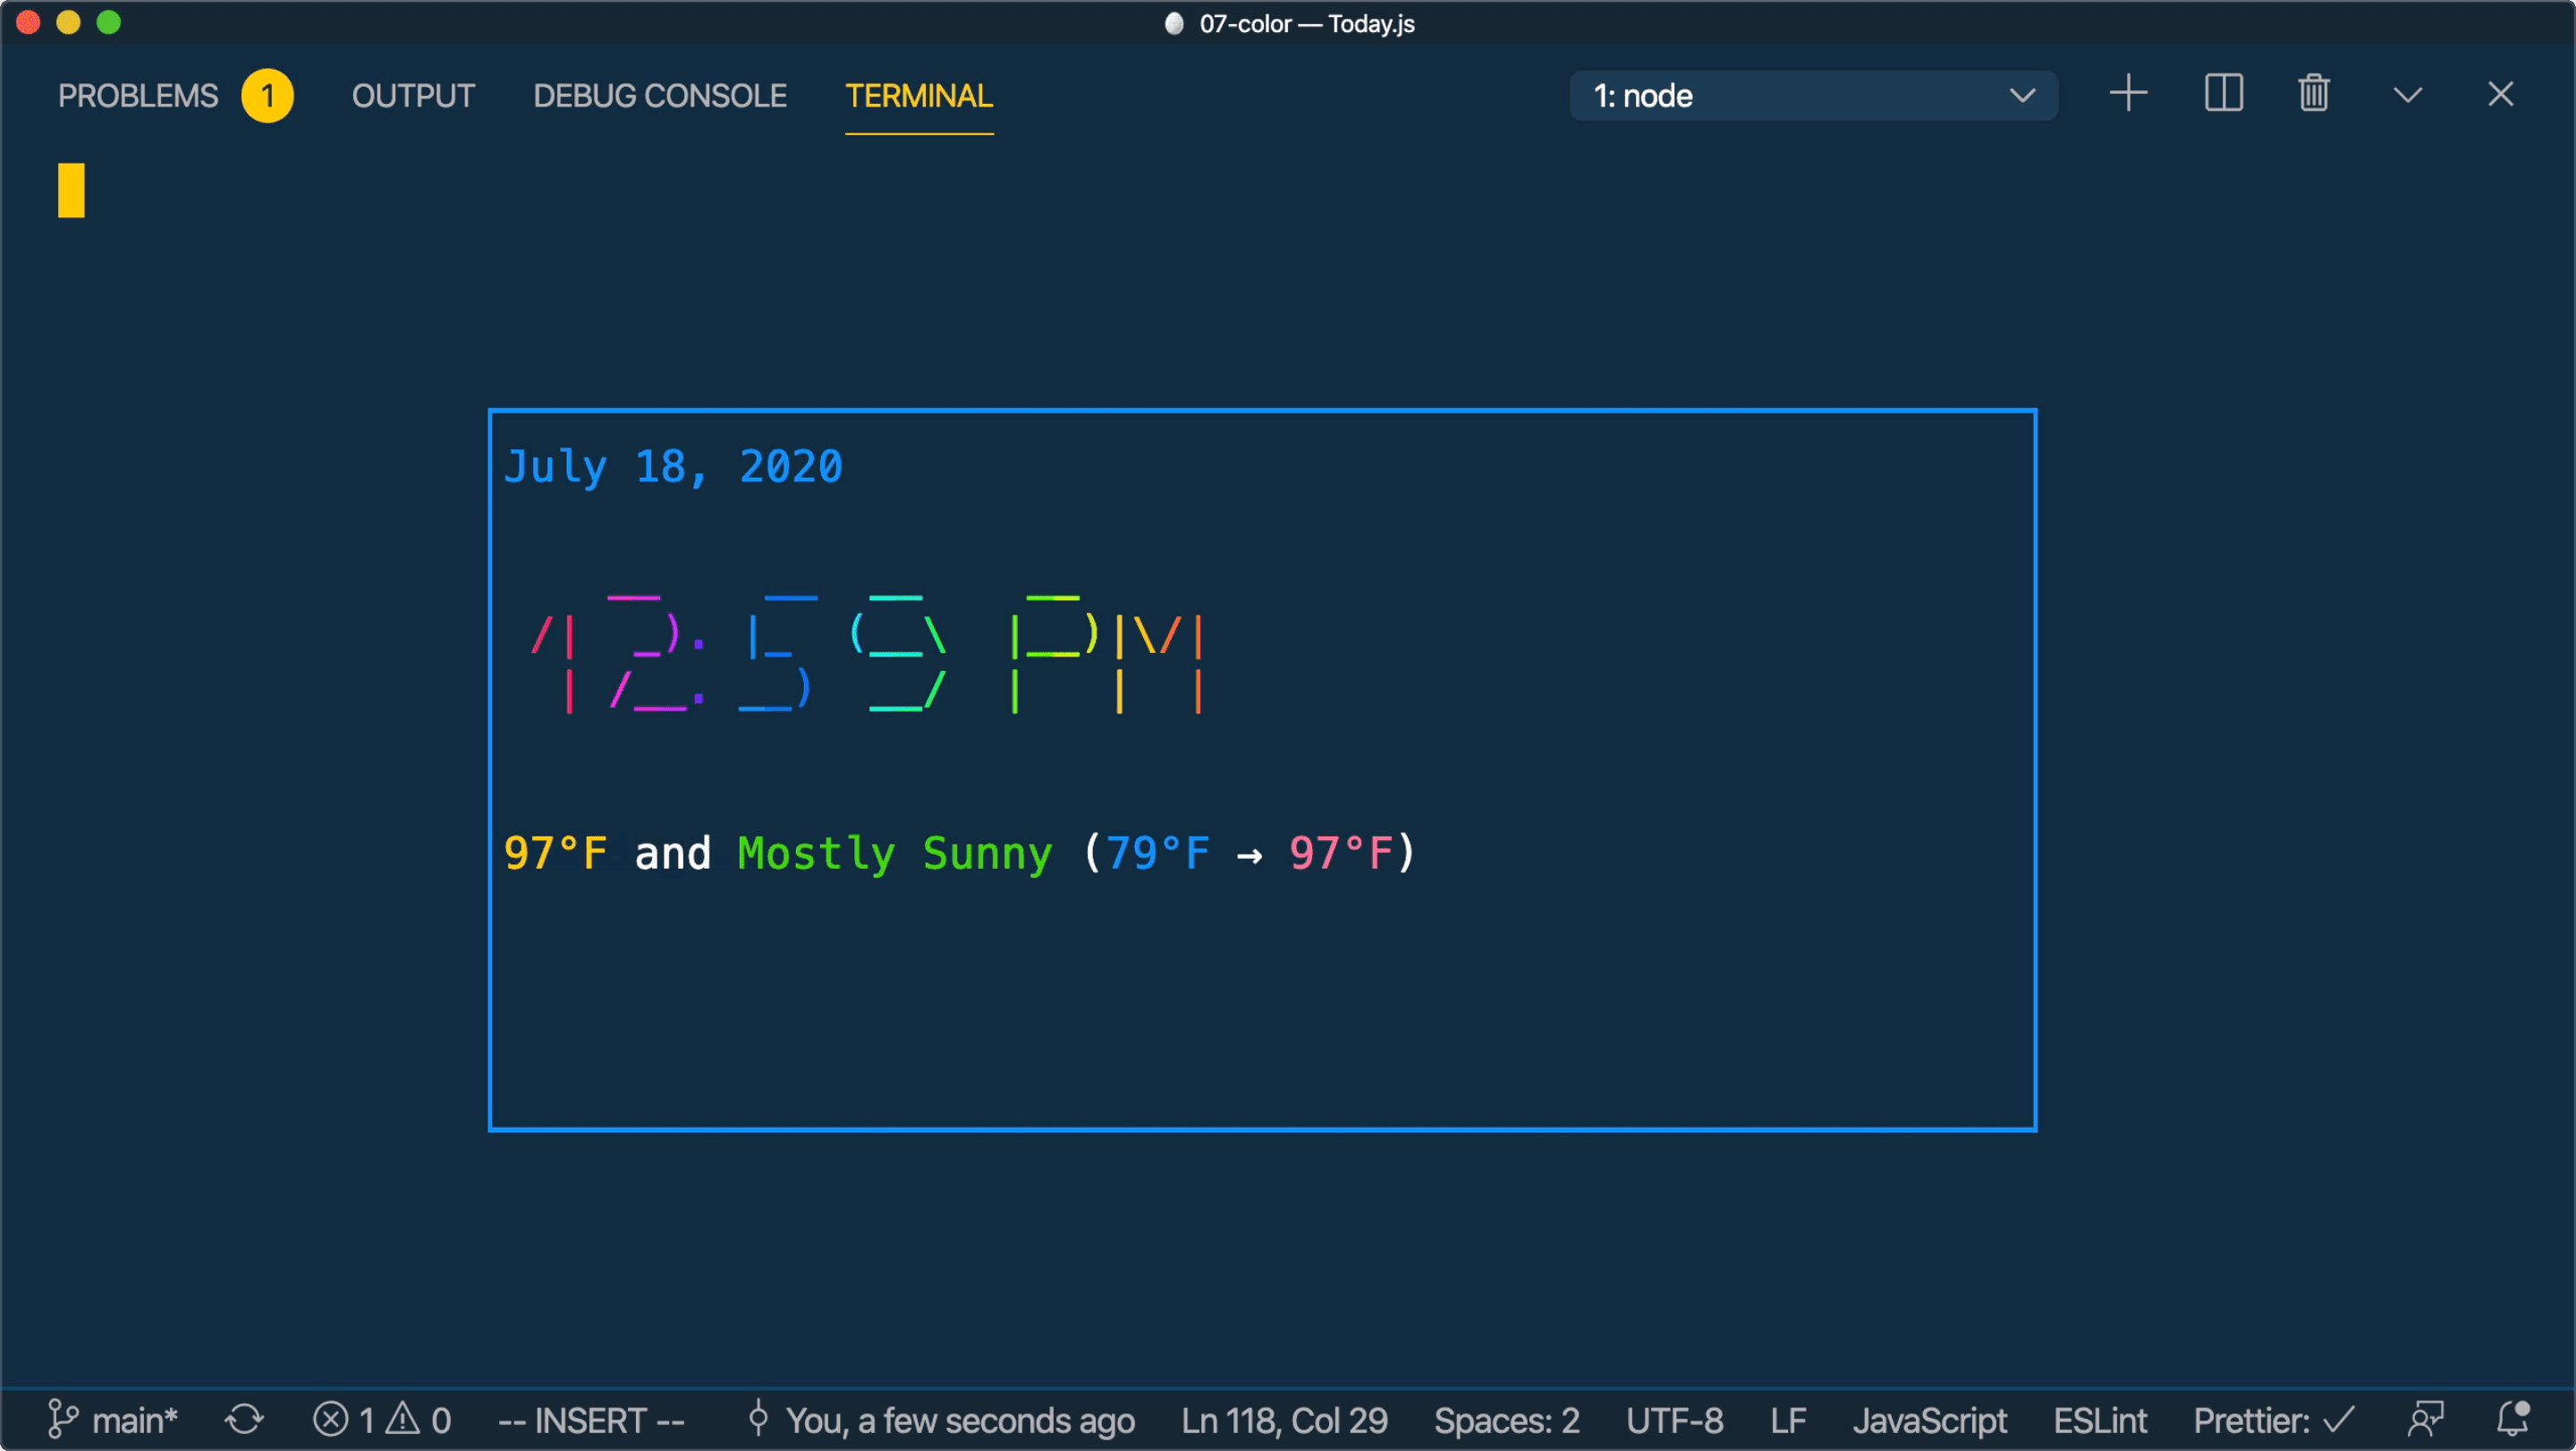Open the PROBLEMS panel tab
2576x1451 pixels.
(137, 96)
